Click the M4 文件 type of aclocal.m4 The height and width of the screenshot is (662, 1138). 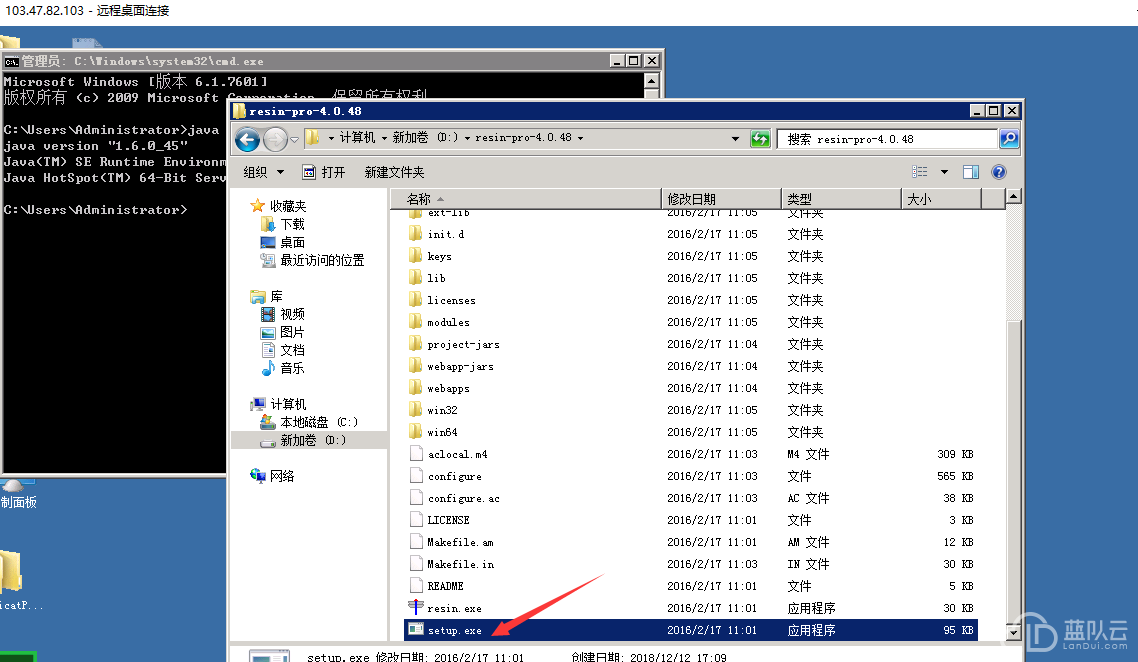click(809, 454)
